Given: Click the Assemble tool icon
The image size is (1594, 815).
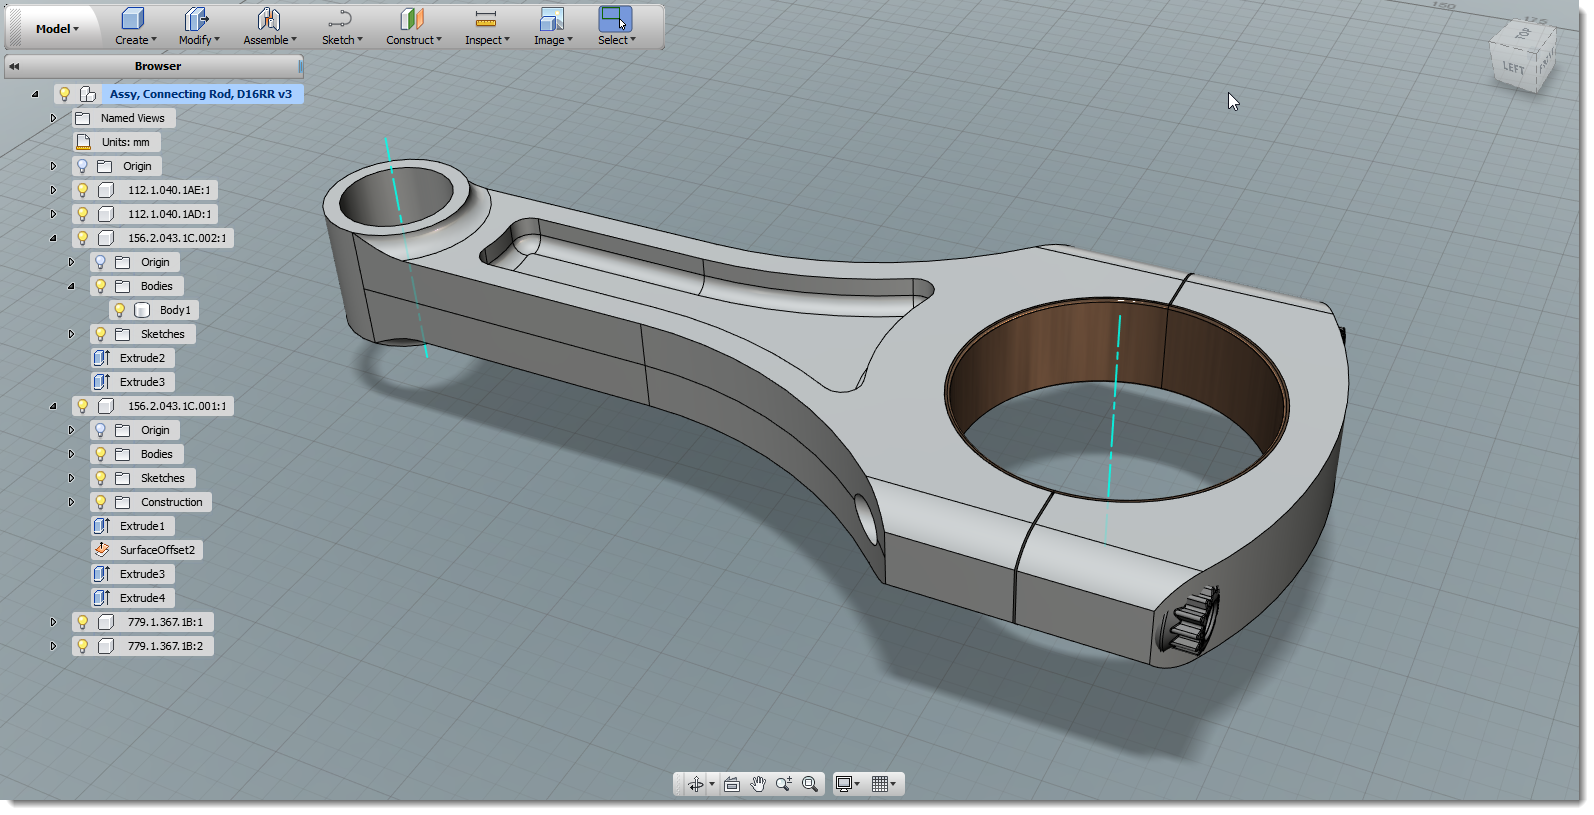Looking at the screenshot, I should (268, 19).
